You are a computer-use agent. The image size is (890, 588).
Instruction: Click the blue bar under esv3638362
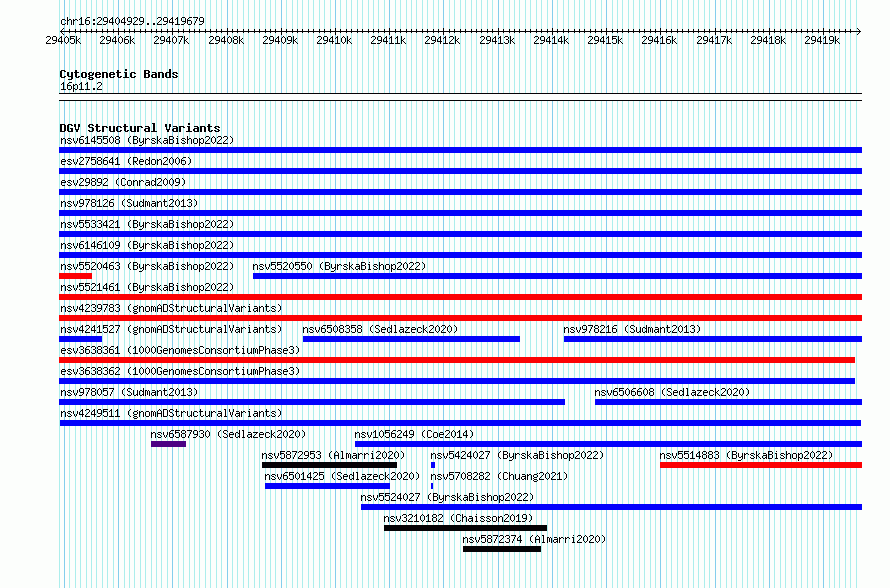[x=457, y=381]
